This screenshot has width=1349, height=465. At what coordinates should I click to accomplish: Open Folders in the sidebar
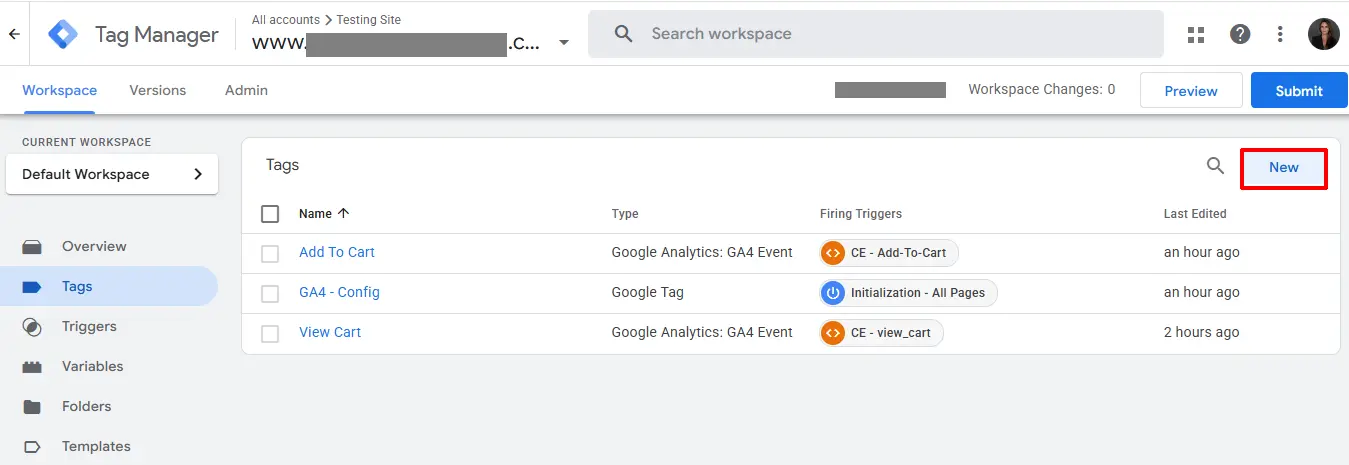point(86,406)
